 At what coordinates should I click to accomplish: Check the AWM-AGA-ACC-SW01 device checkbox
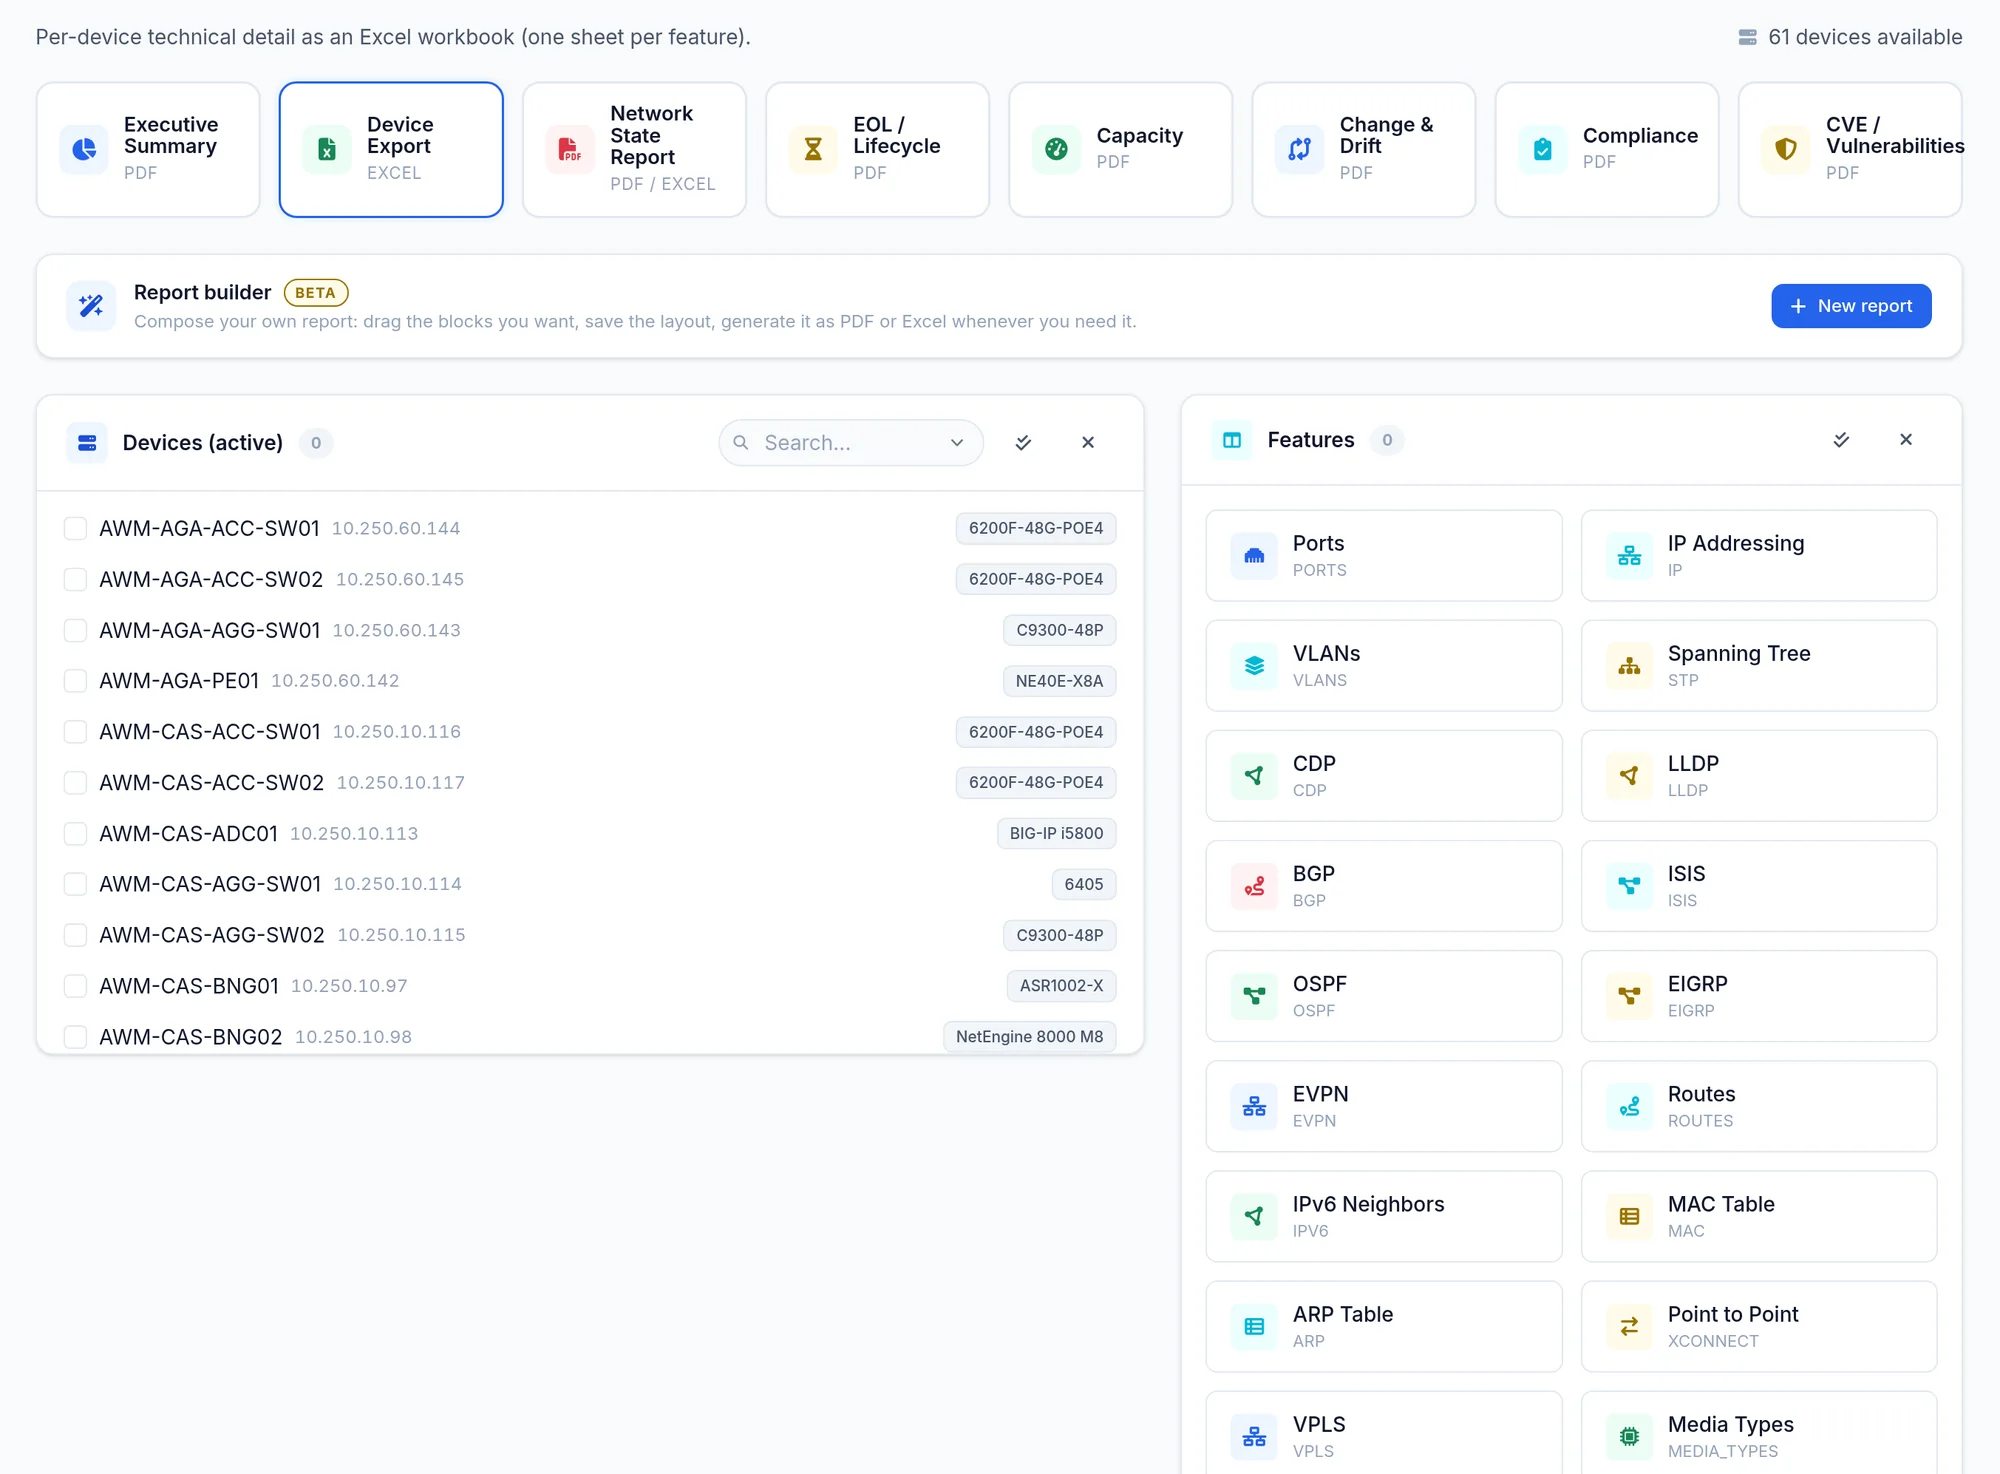click(75, 528)
